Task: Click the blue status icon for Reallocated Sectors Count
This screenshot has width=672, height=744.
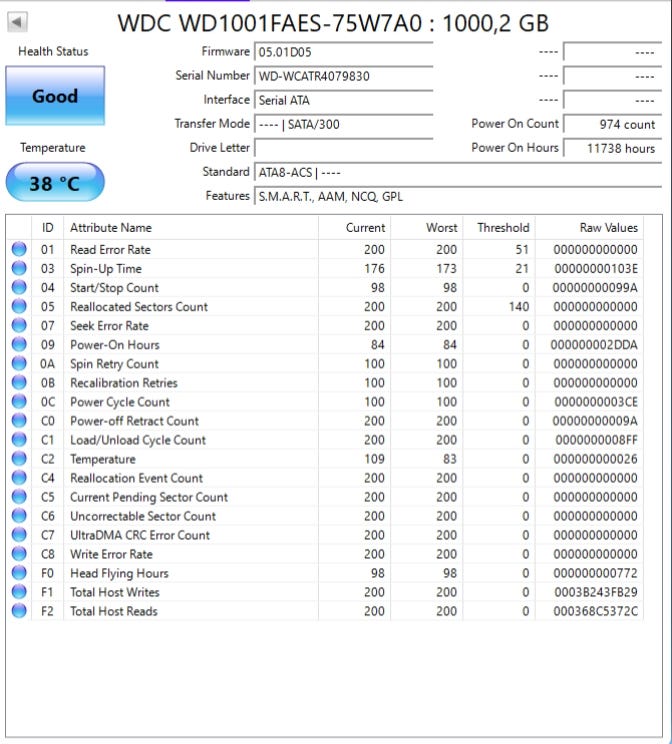Action: pyautogui.click(x=19, y=306)
